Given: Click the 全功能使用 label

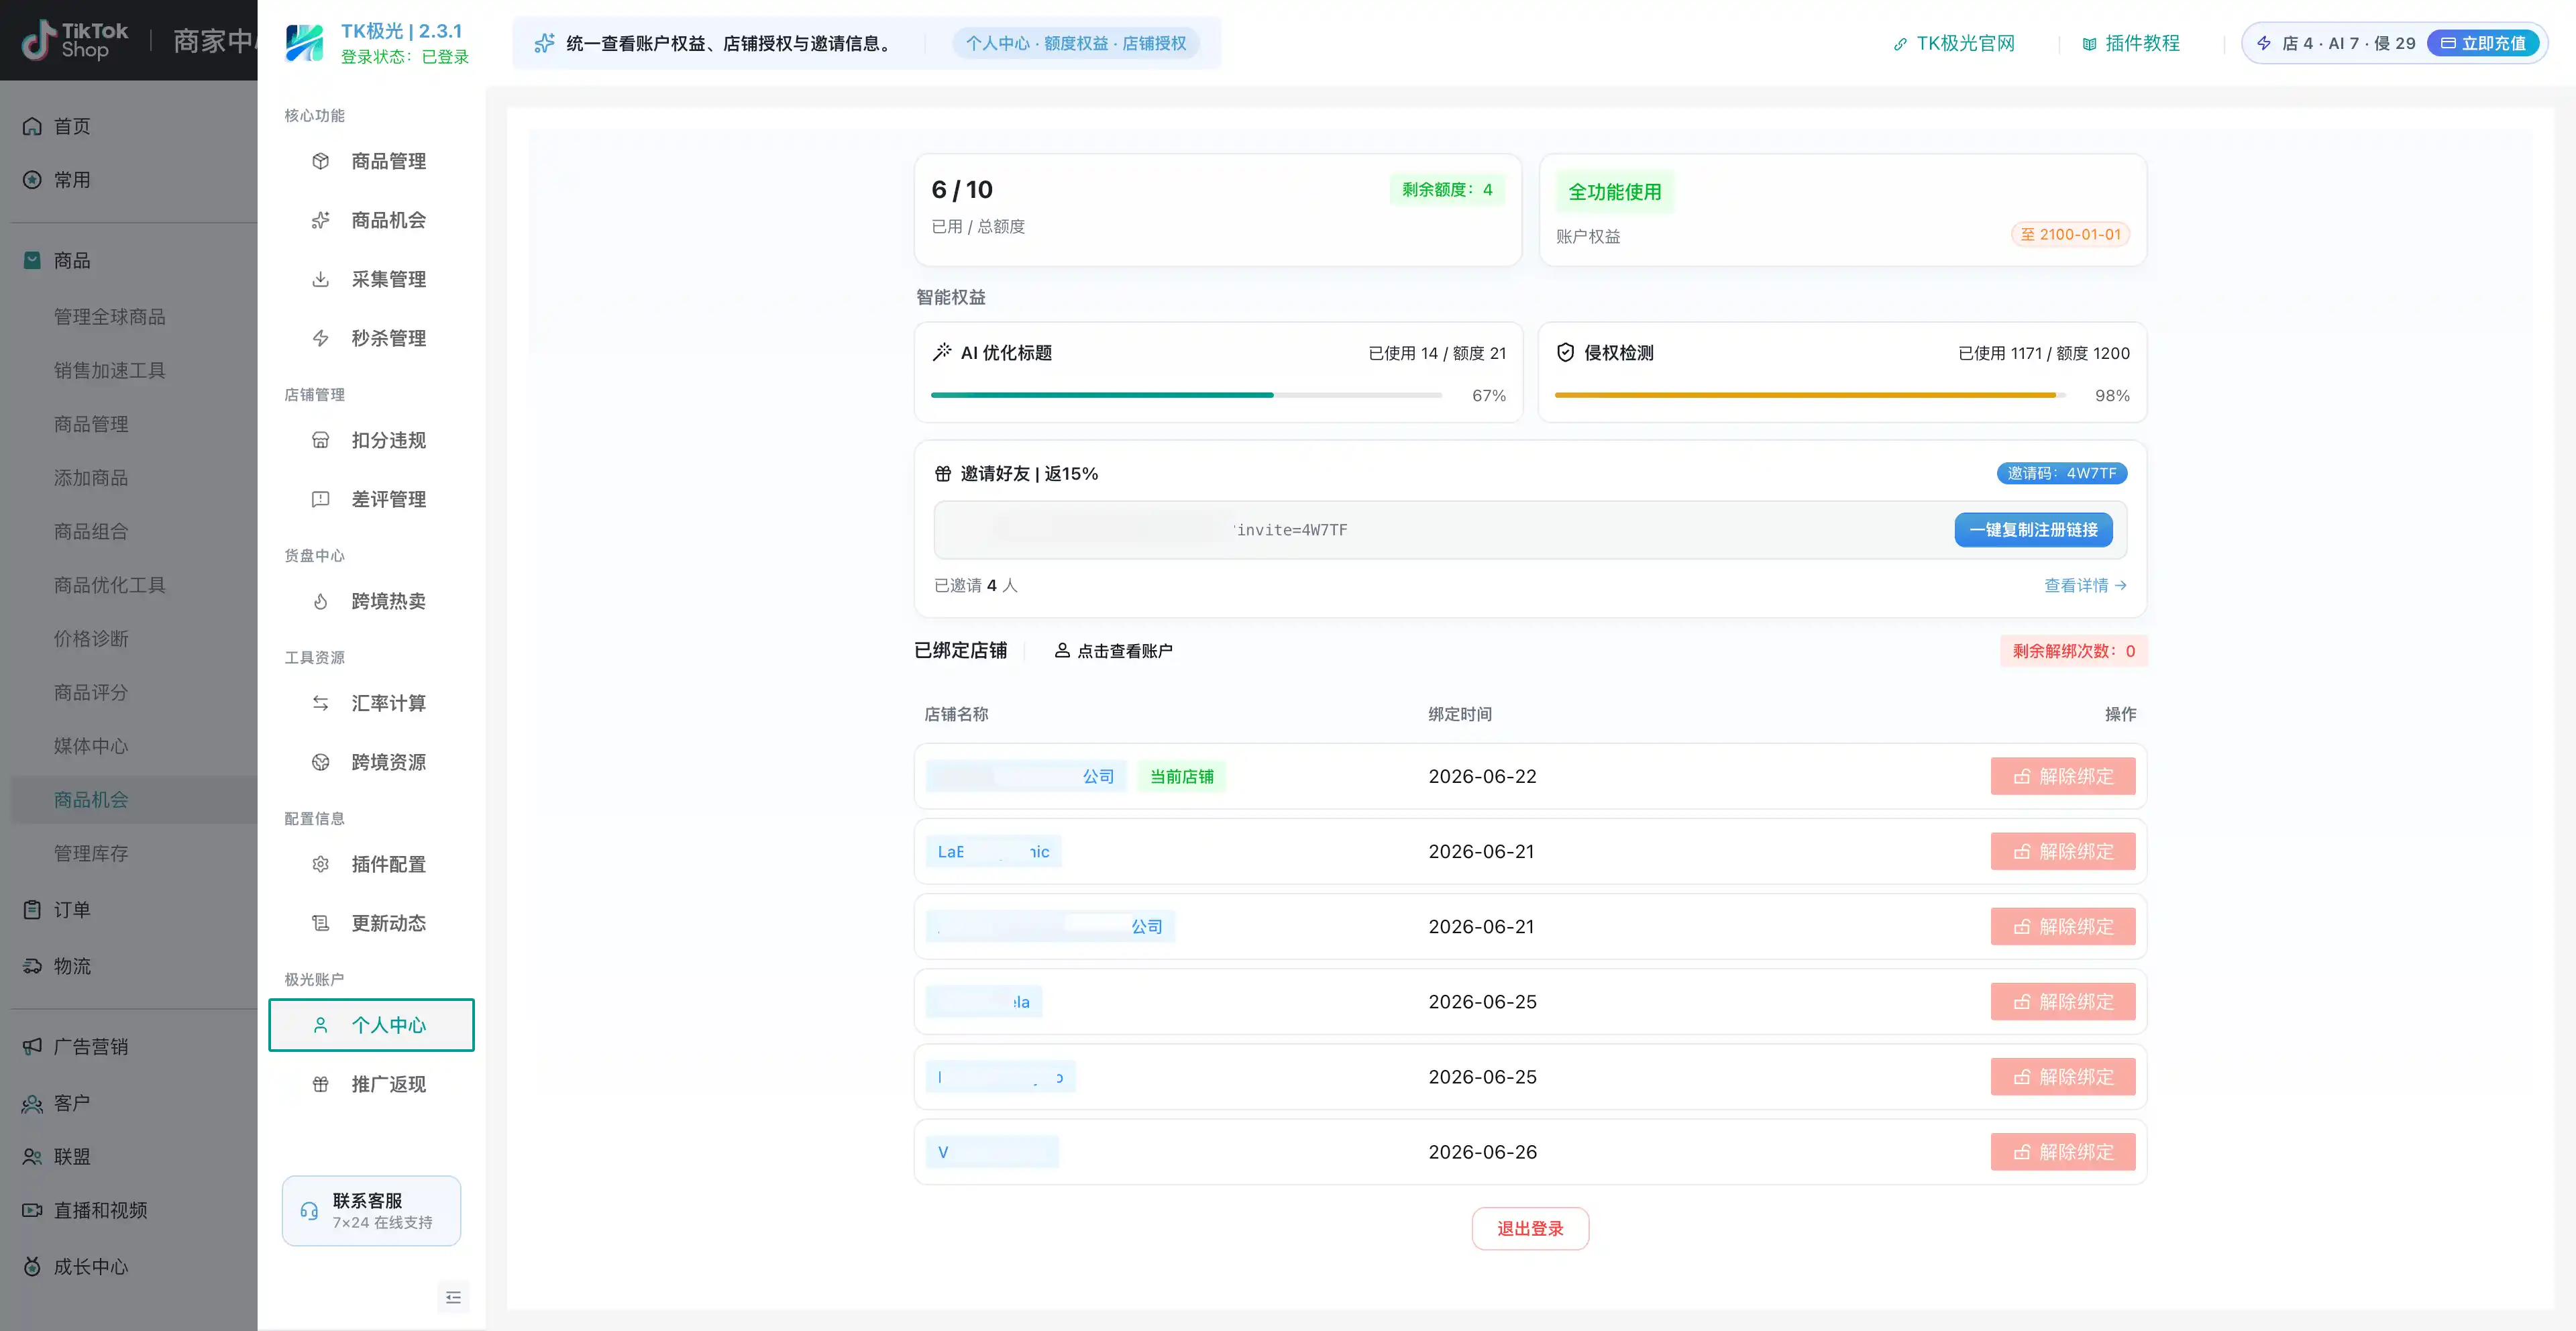Looking at the screenshot, I should [1614, 192].
